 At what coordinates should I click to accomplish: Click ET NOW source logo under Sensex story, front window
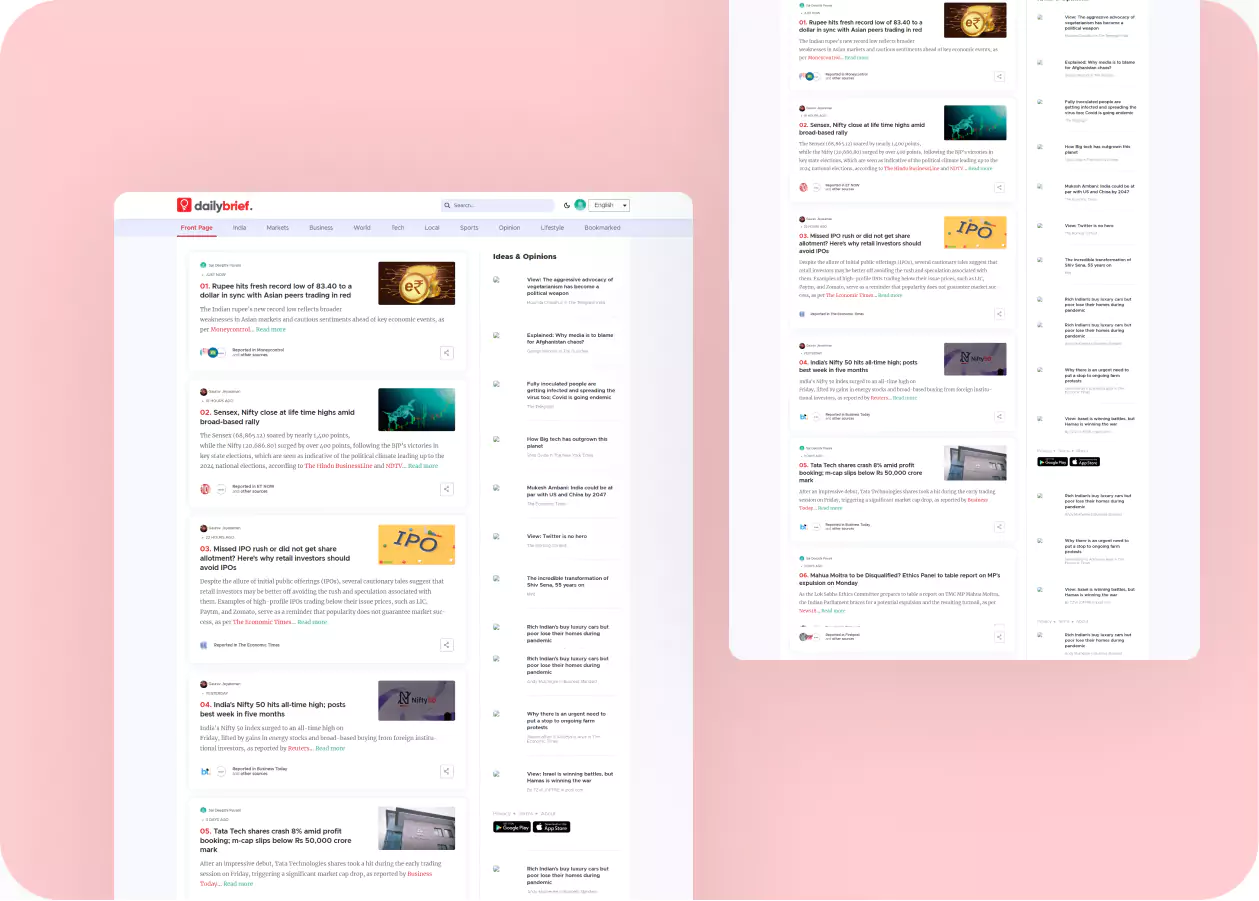(205, 489)
